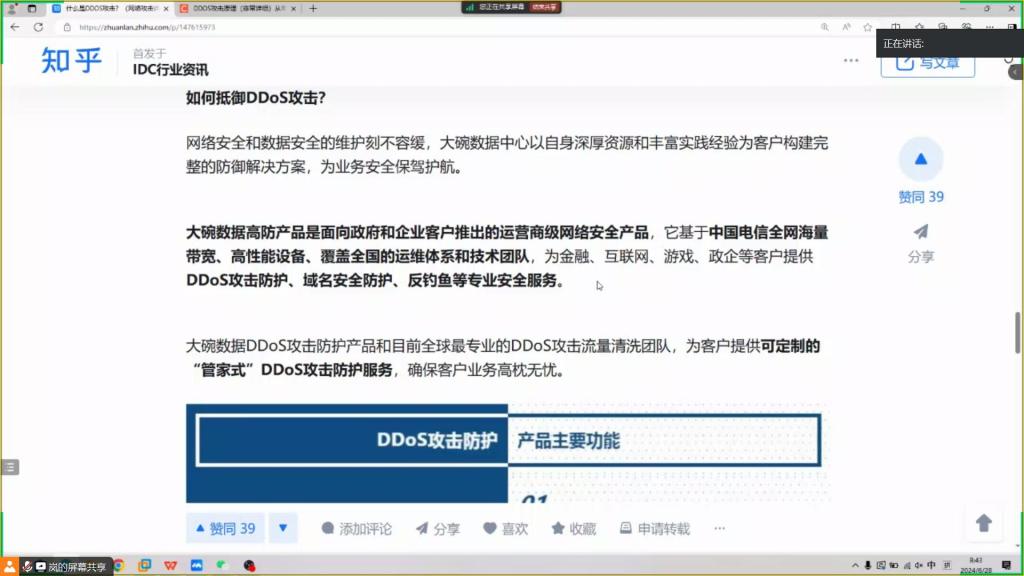Click the Zhihu logo

(71, 61)
